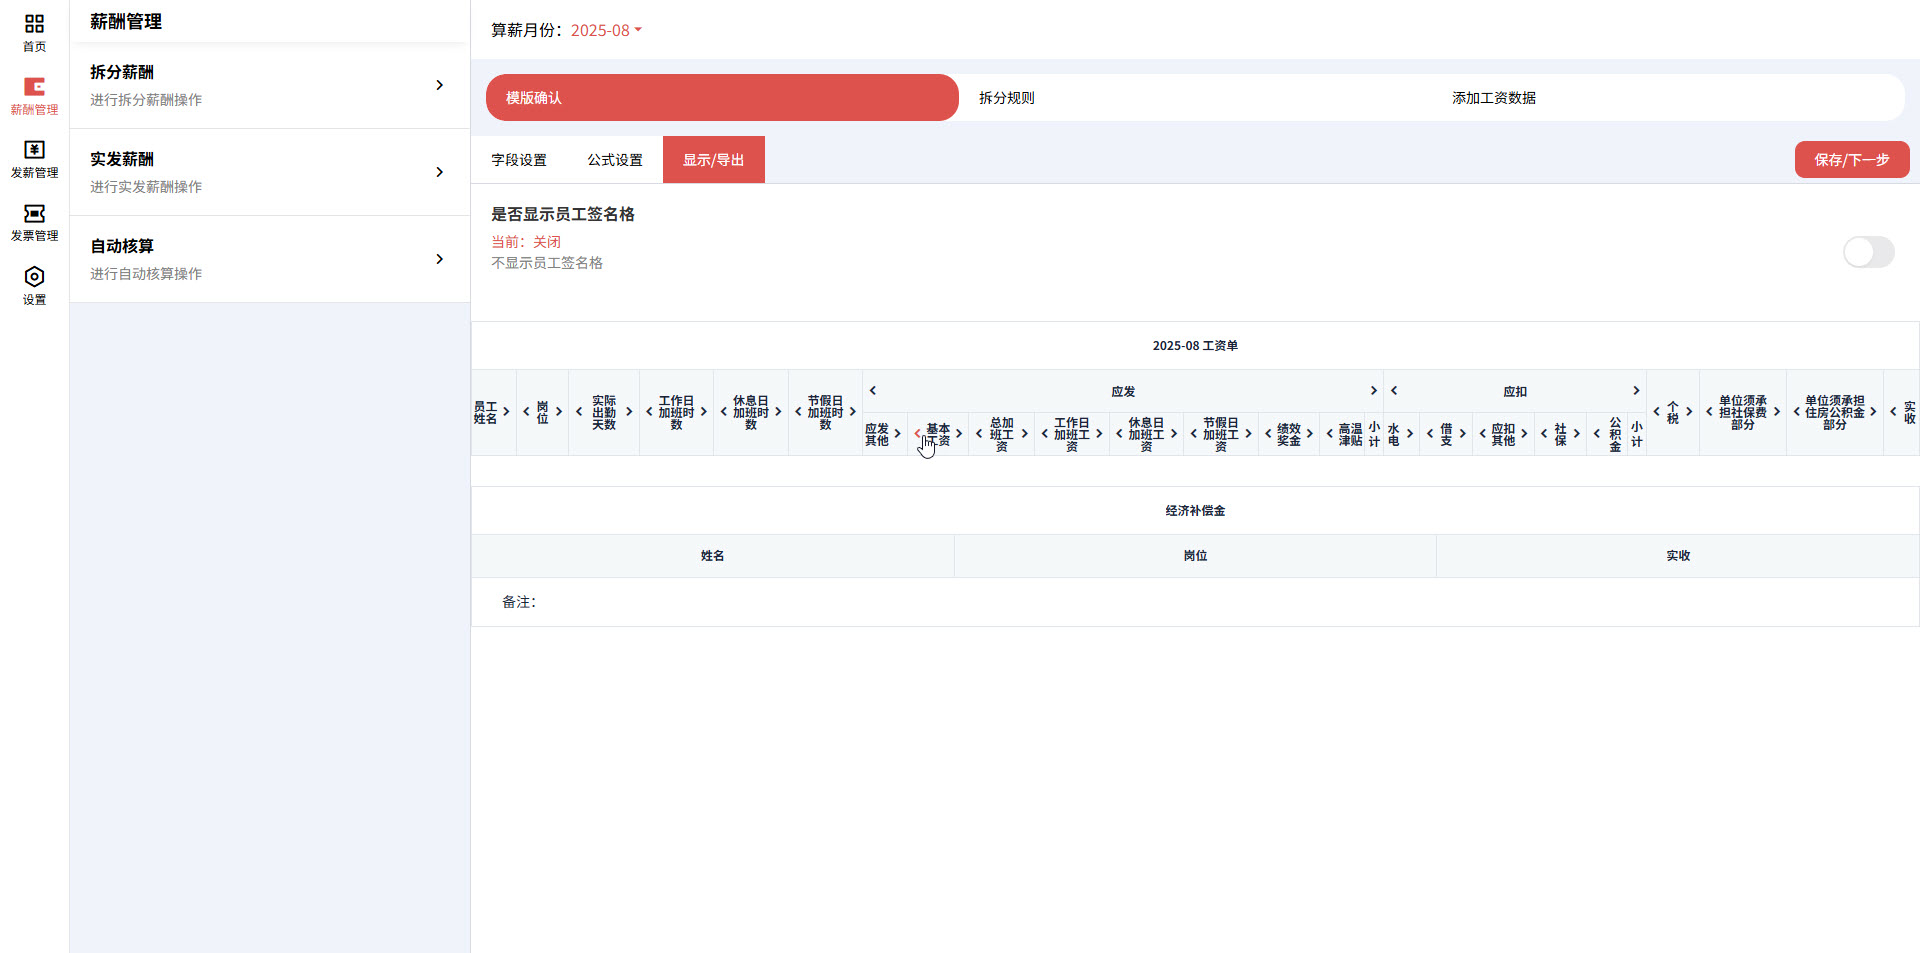Select the 薪酬管理 sidebar icon

tap(34, 96)
